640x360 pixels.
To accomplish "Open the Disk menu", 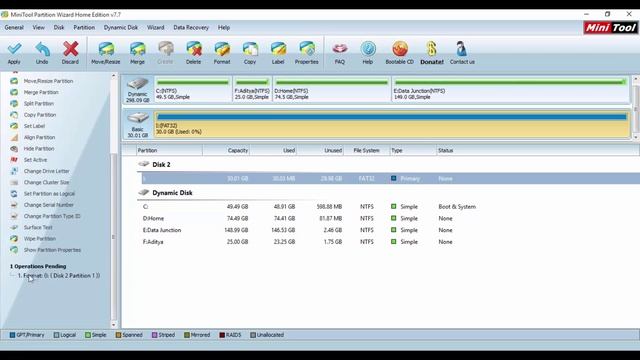I will [59, 27].
